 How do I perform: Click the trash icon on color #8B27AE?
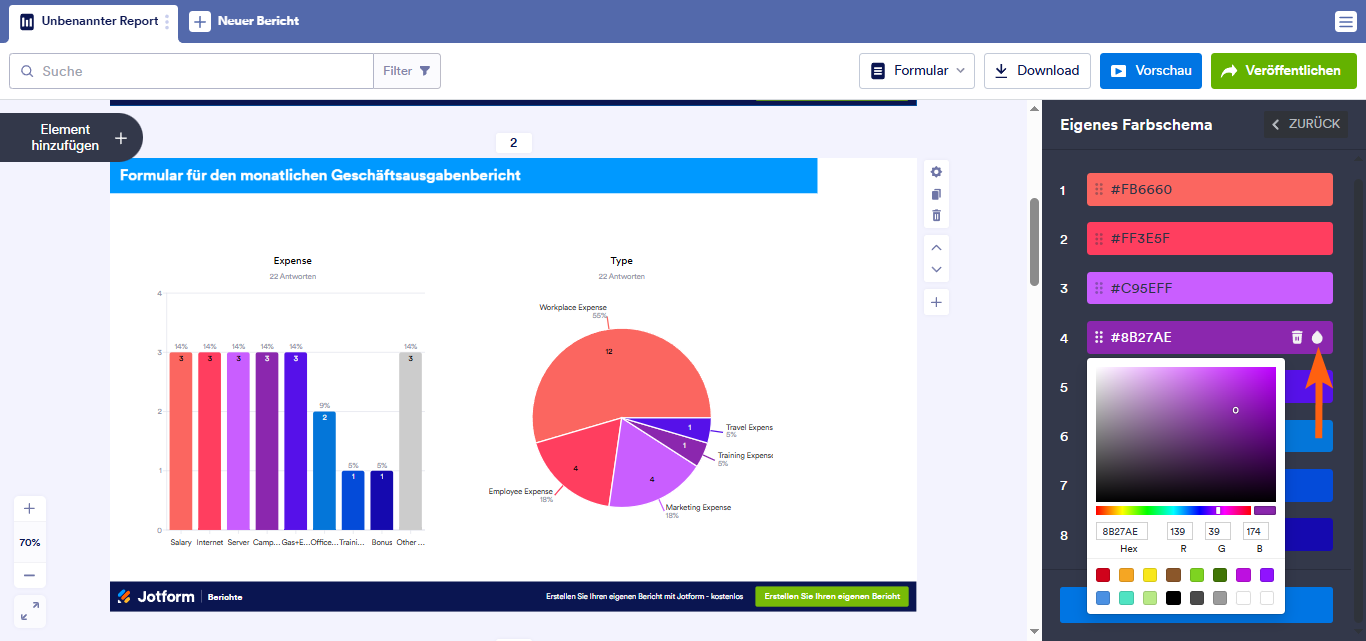(x=1297, y=338)
